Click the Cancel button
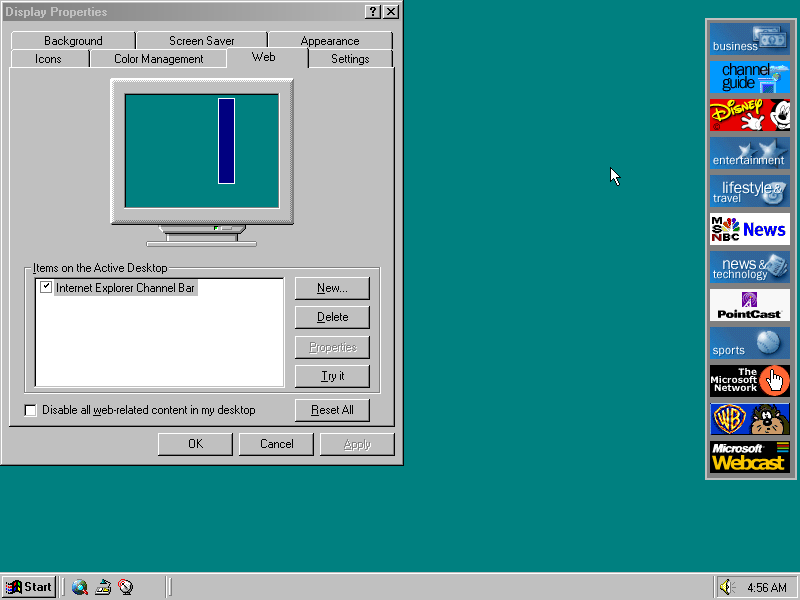Viewport: 800px width, 600px height. pyautogui.click(x=276, y=444)
